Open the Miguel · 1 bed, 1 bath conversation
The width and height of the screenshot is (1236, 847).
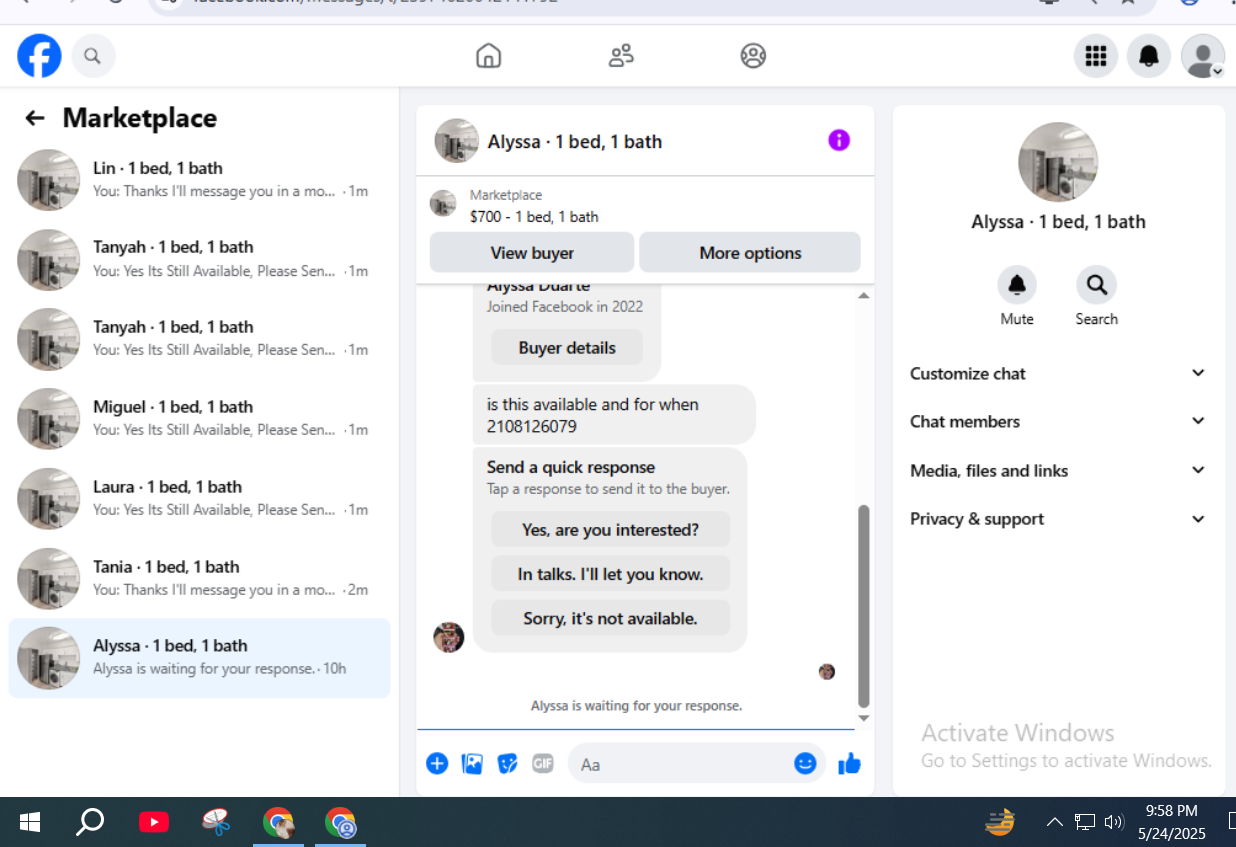(199, 418)
